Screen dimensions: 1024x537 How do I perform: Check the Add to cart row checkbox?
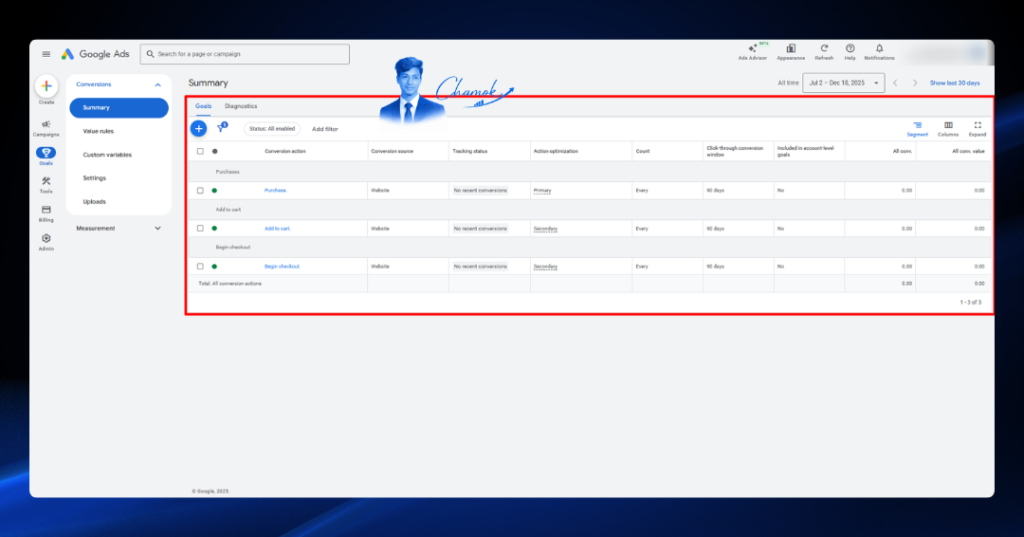click(200, 229)
